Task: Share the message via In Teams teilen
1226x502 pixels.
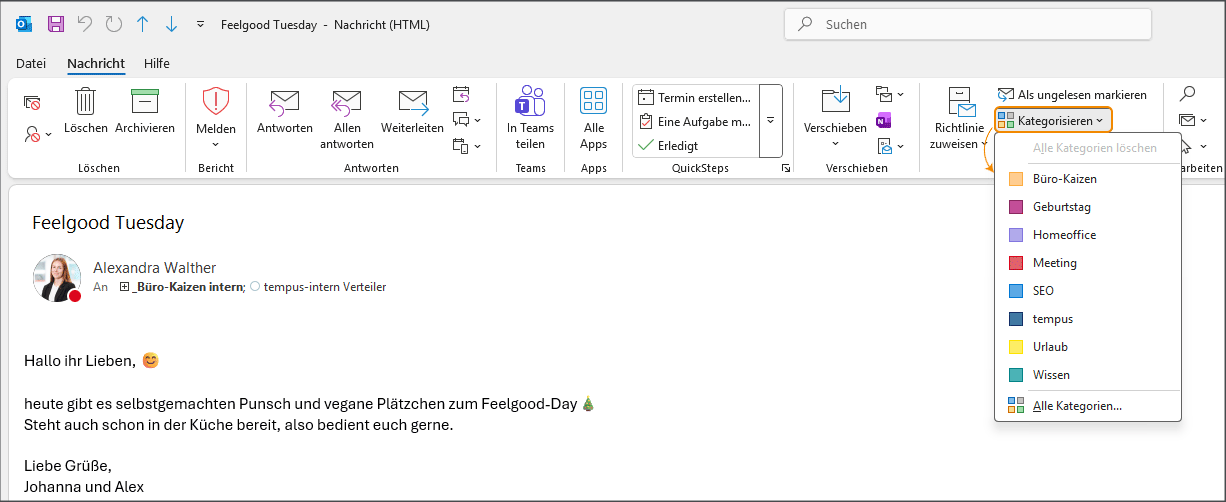Action: [x=530, y=103]
